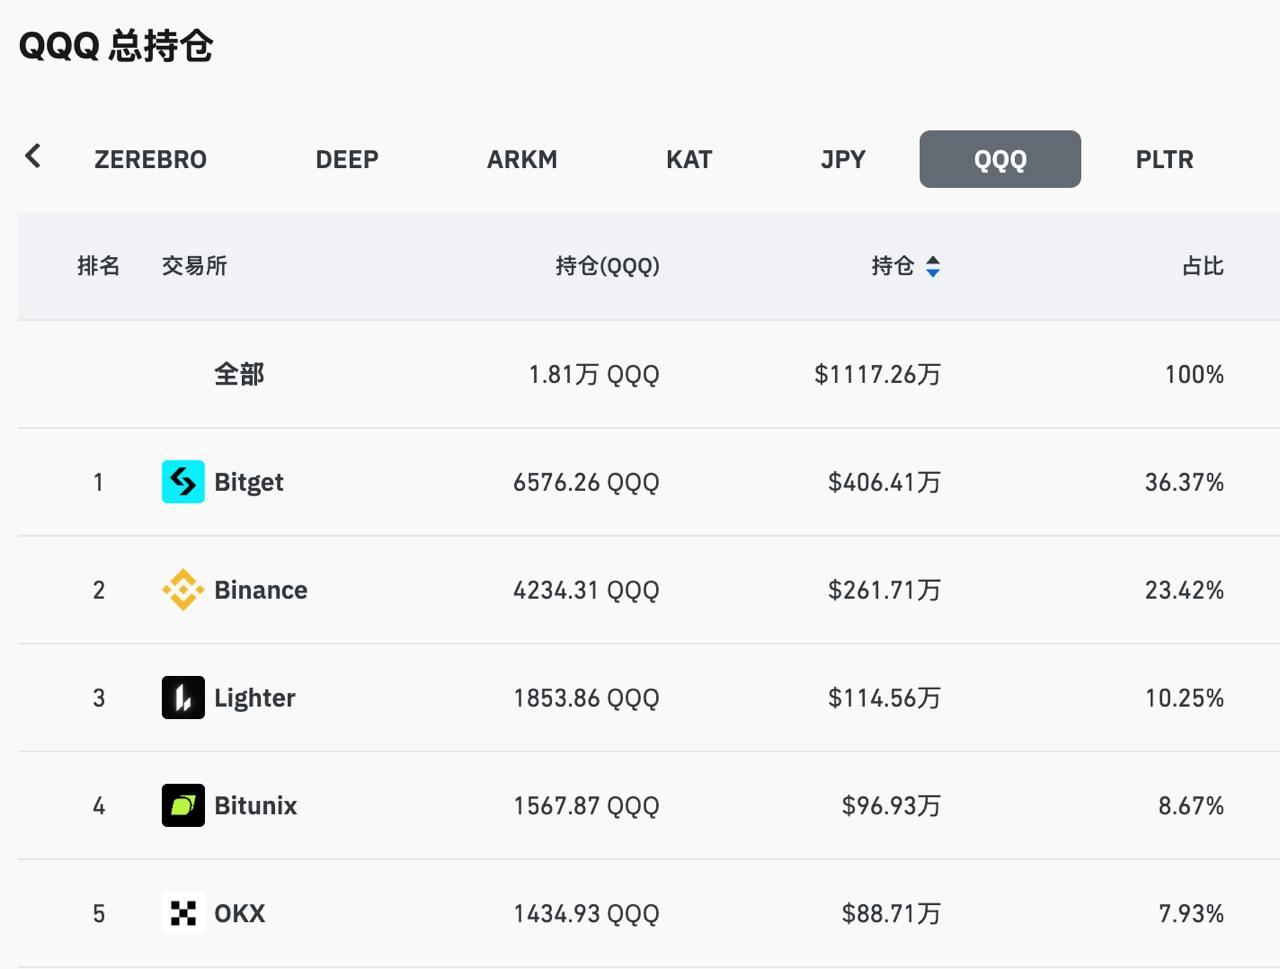1280x969 pixels.
Task: Click the Bitget exchange logo icon
Action: (183, 482)
